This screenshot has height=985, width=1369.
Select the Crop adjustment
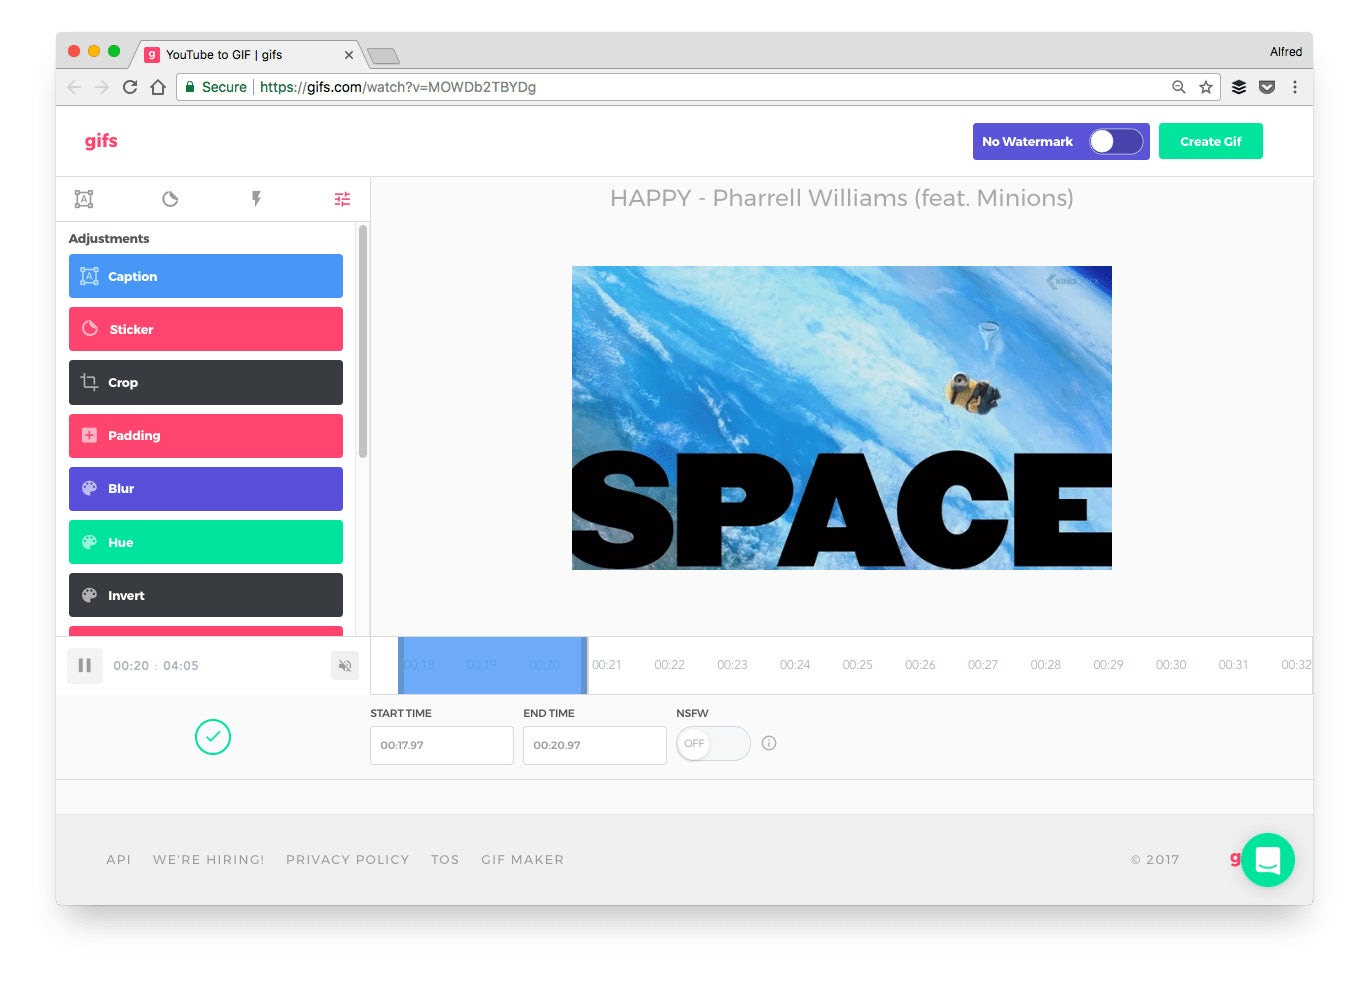pyautogui.click(x=206, y=382)
